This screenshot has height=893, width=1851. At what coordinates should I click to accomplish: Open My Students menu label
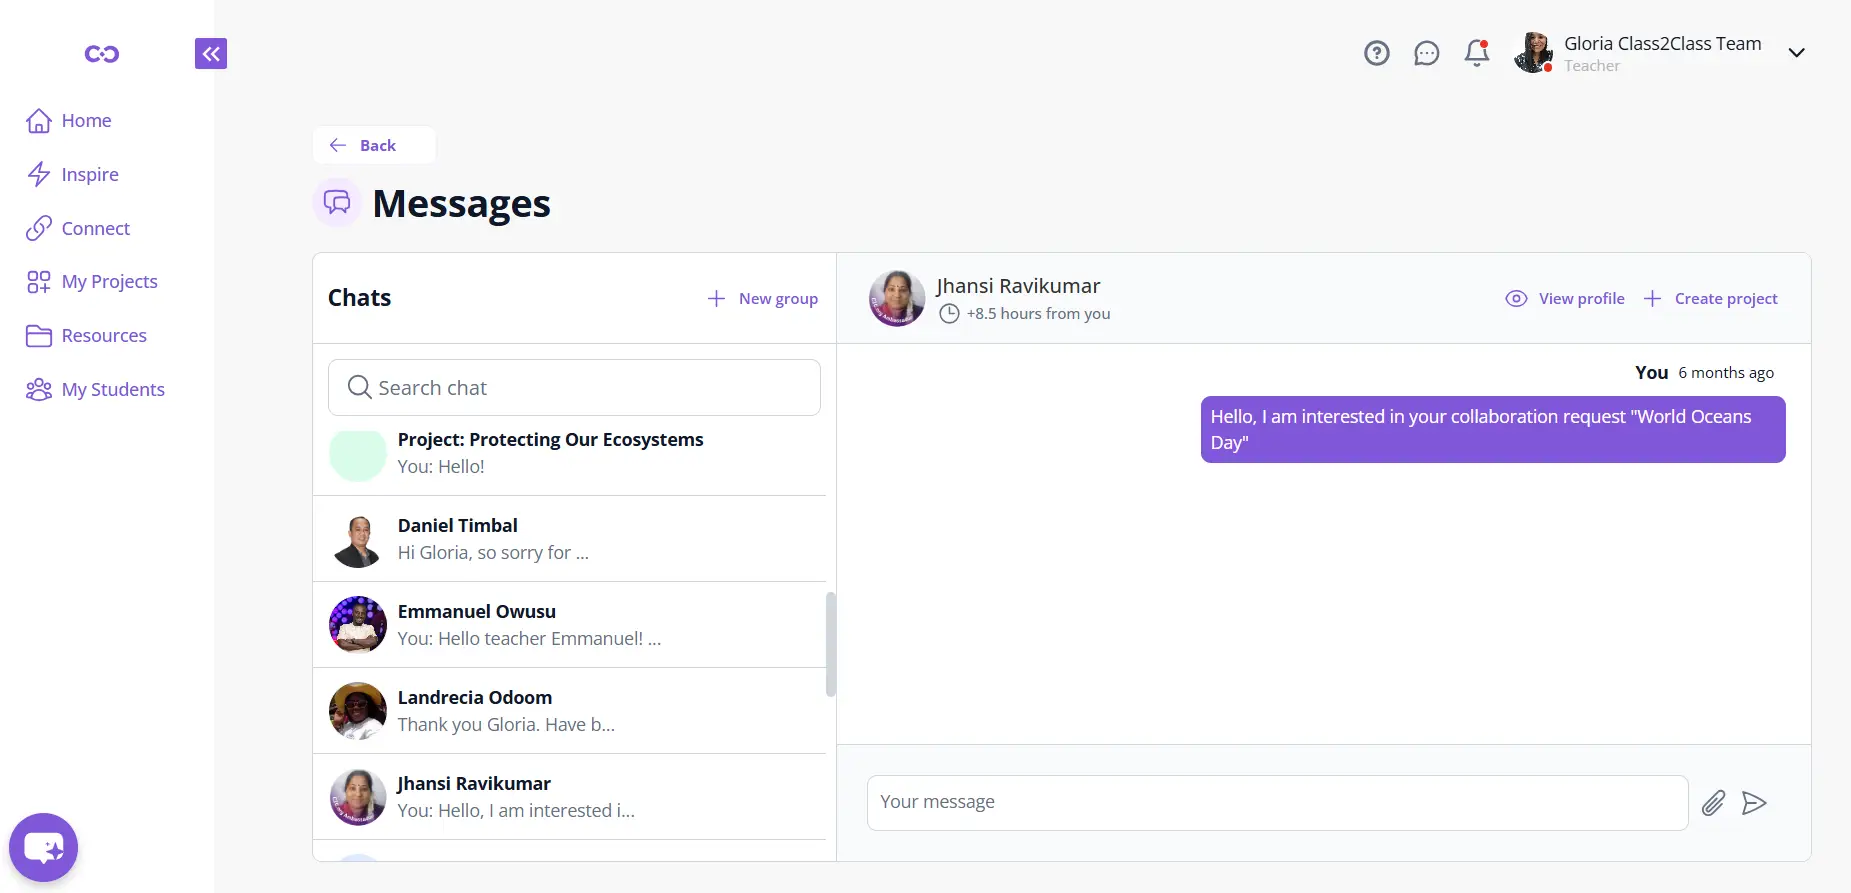pyautogui.click(x=113, y=390)
